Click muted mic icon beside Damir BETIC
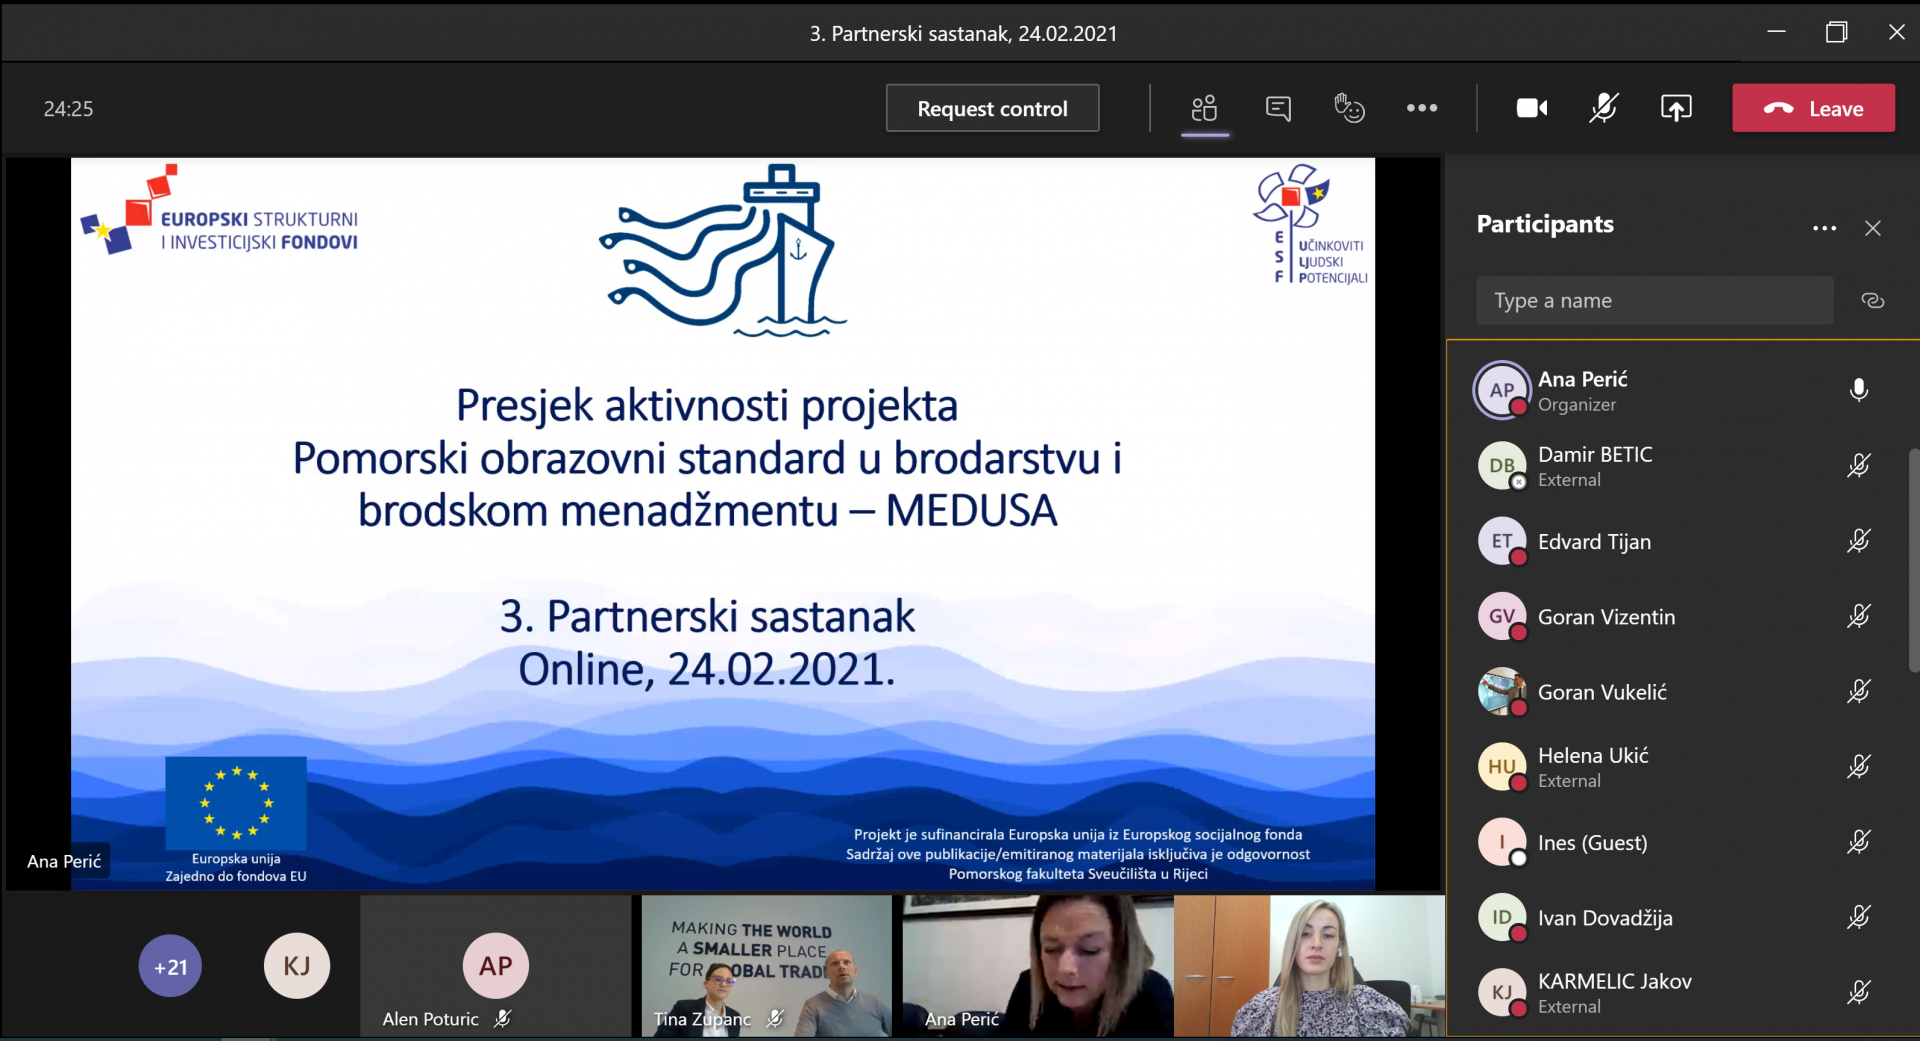Viewport: 1920px width, 1041px height. [1858, 466]
